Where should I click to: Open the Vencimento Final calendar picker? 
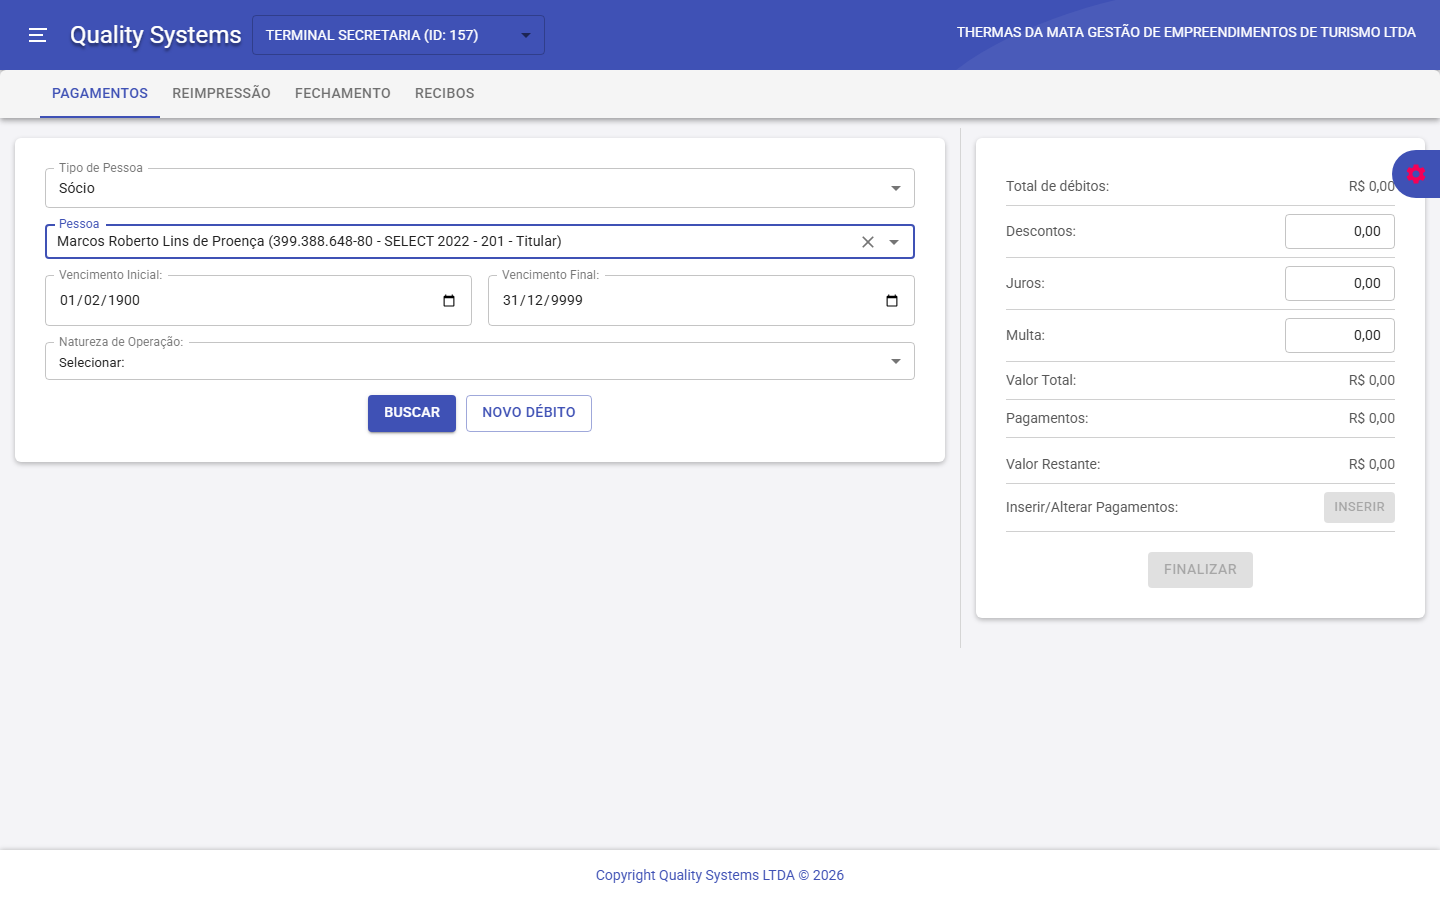coord(891,300)
